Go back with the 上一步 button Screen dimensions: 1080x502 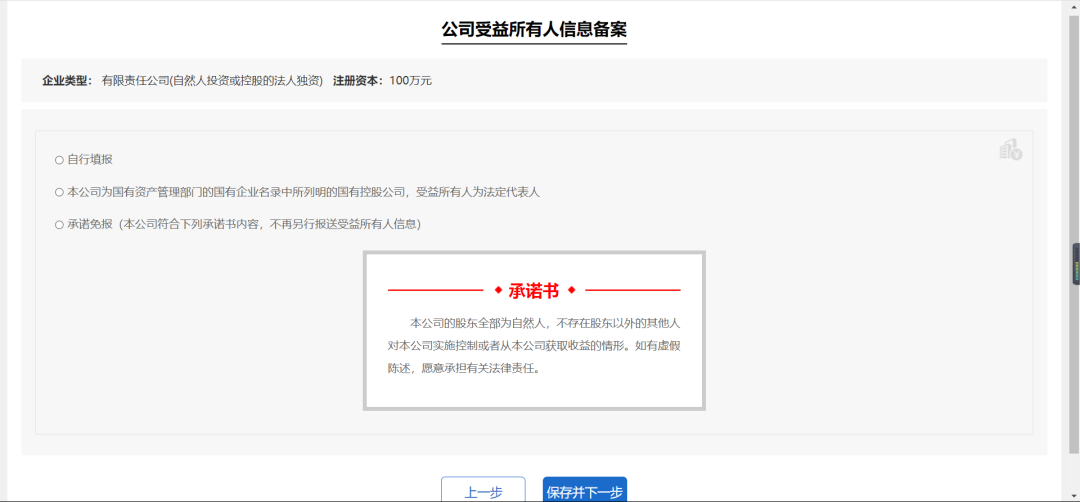coord(483,490)
